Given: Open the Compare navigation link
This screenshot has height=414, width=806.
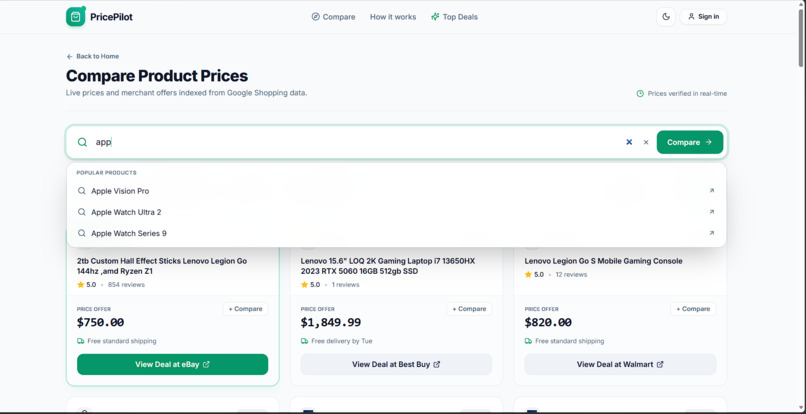Looking at the screenshot, I should tap(333, 17).
